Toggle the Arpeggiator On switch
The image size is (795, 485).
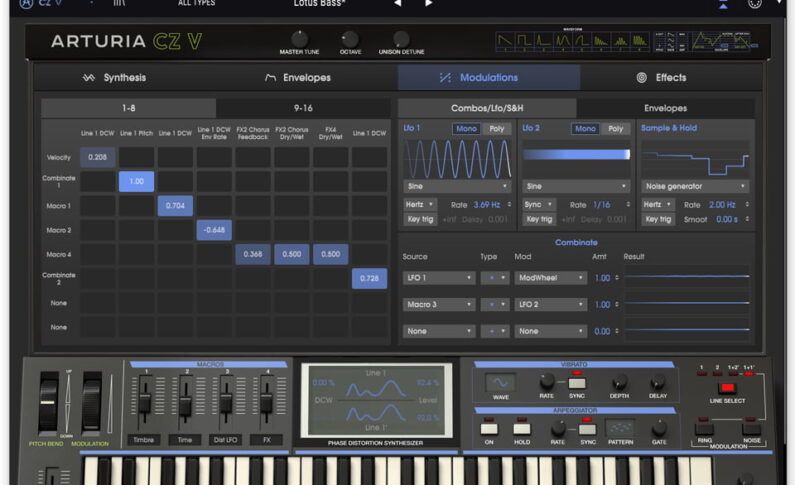(489, 429)
